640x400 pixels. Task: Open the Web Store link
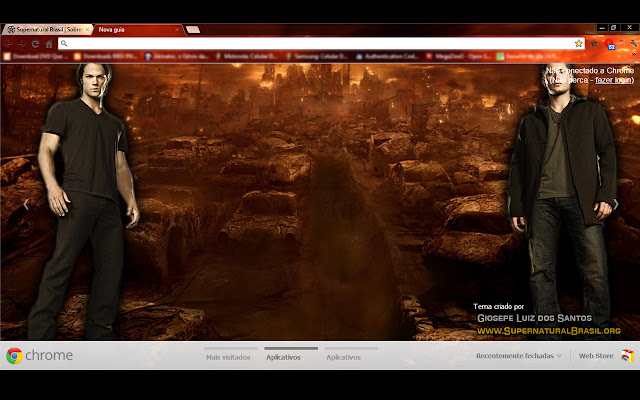(596, 356)
